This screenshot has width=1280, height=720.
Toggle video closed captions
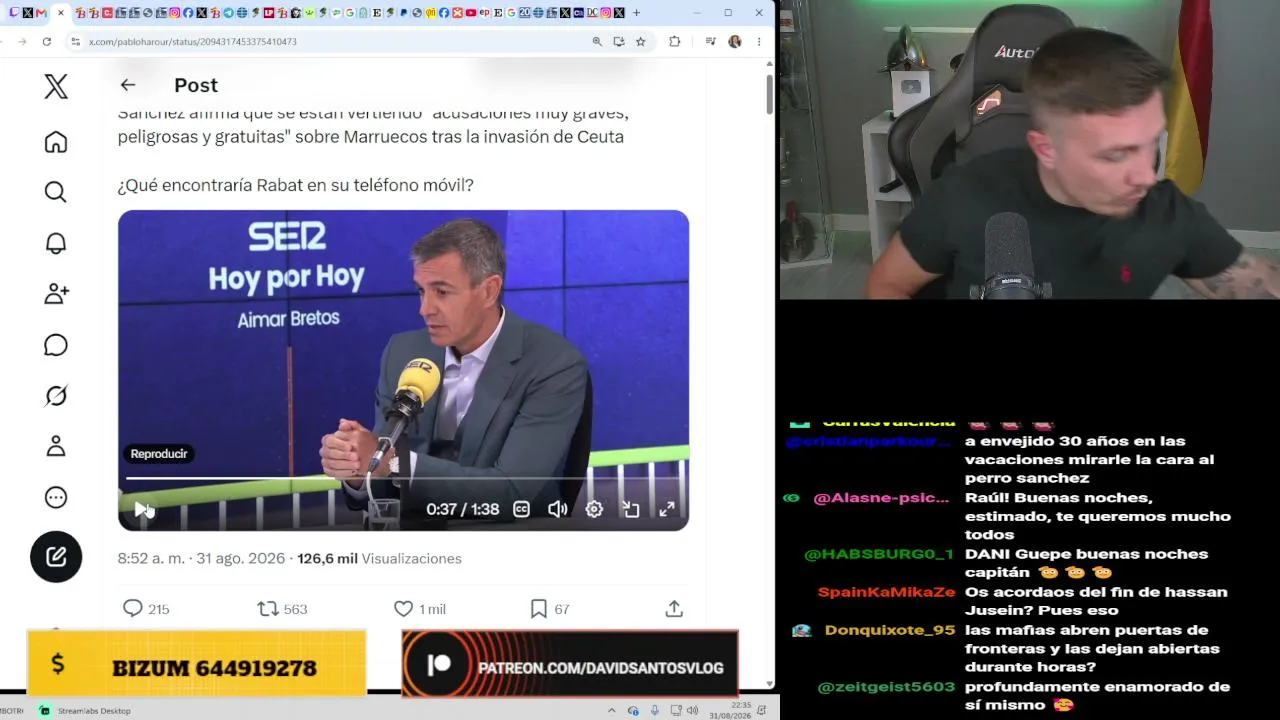(x=521, y=509)
